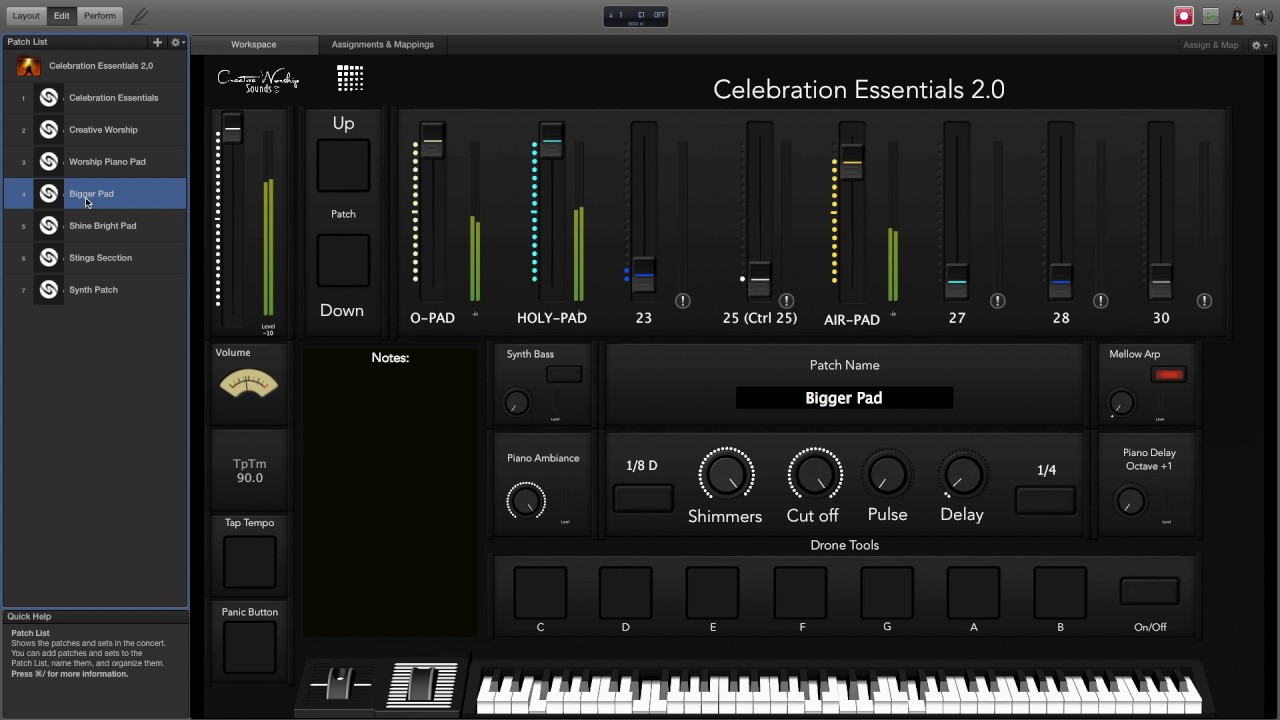Image resolution: width=1280 pixels, height=720 pixels.
Task: Toggle the B drone pad
Action: (1060, 593)
